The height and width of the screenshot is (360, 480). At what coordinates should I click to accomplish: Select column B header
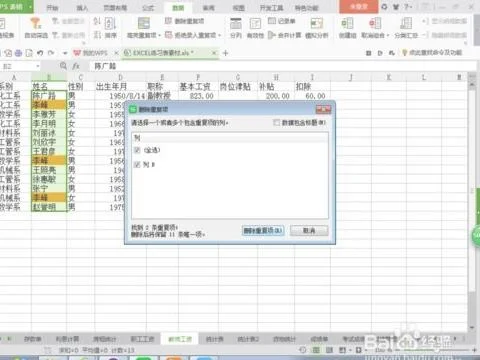[x=49, y=77]
